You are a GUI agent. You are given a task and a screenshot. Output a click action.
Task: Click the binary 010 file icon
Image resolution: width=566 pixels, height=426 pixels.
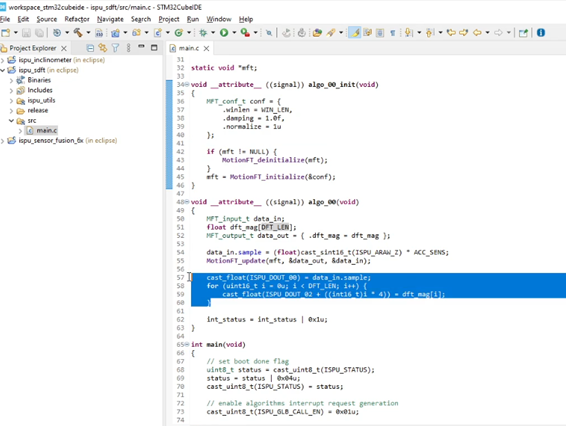[x=99, y=33]
